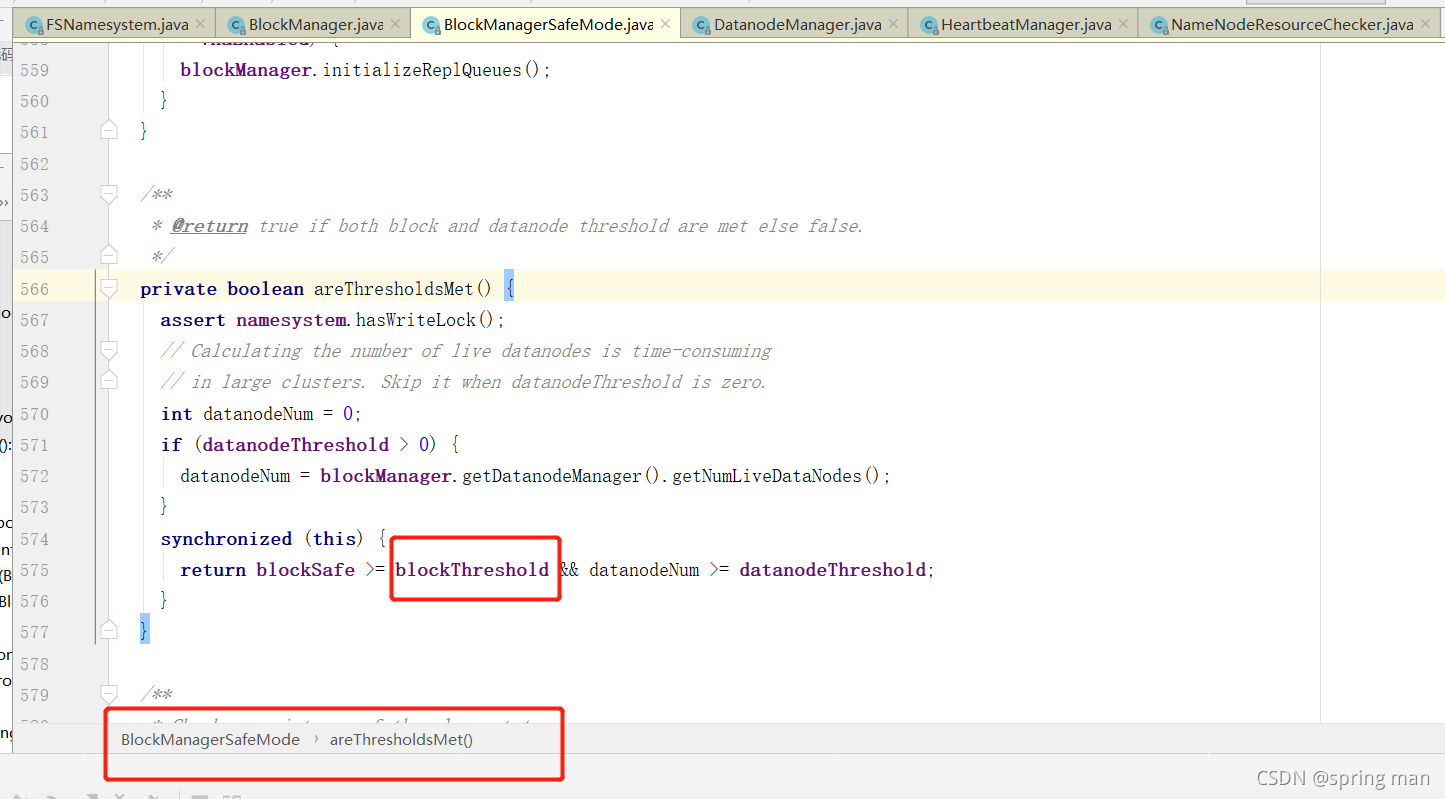Close the FSNamesystem.java tab
The image size is (1445, 799).
(200, 24)
